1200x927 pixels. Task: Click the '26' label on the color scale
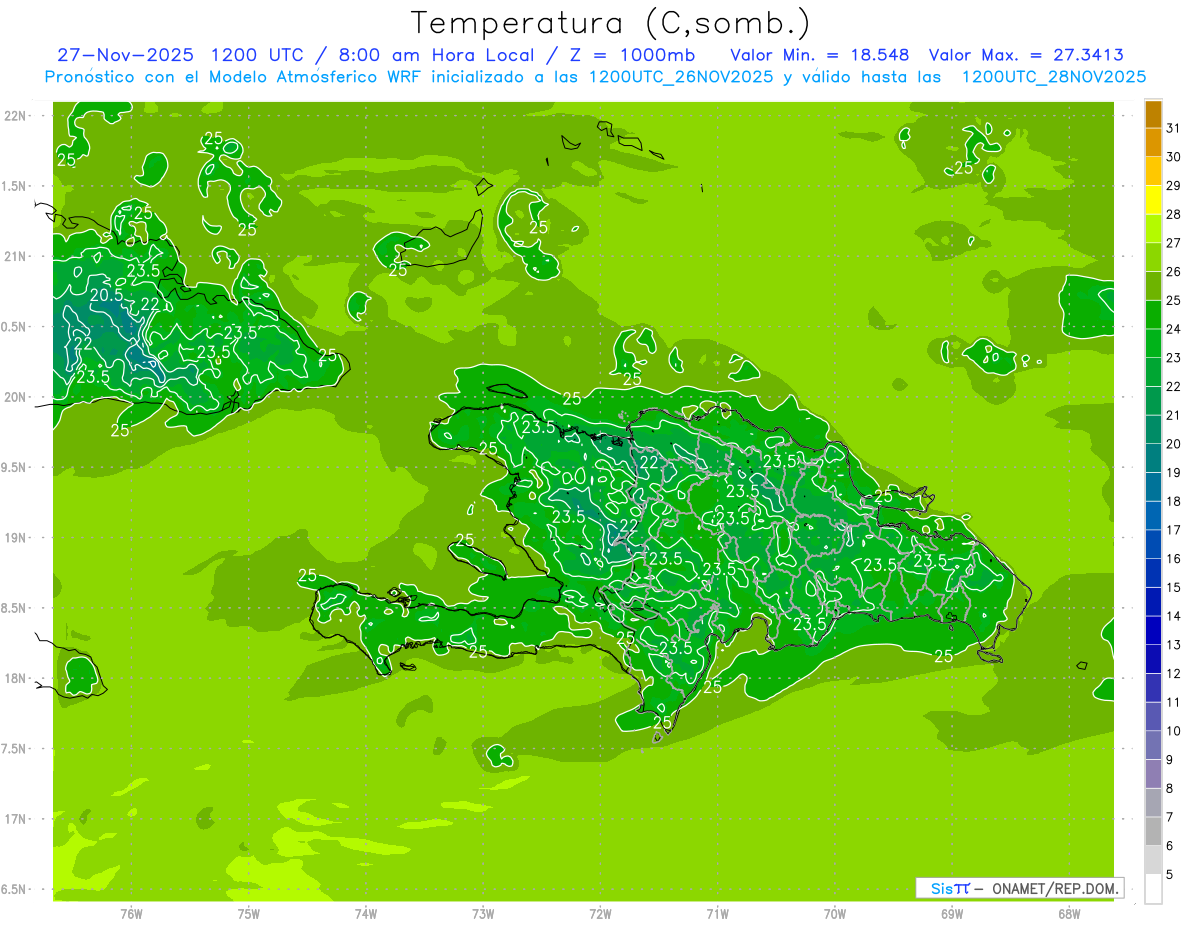pyautogui.click(x=1174, y=272)
